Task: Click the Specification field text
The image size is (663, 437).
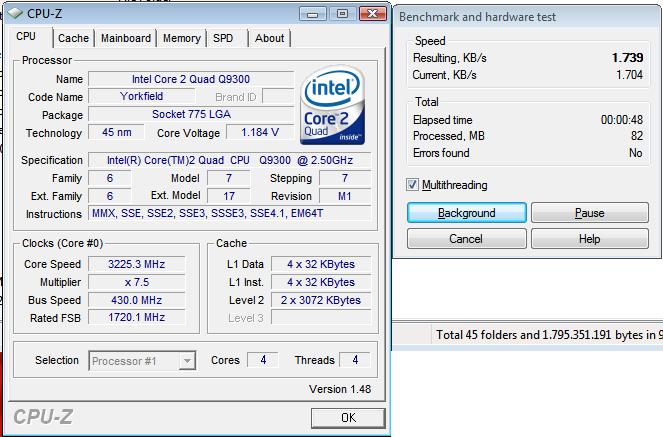Action: (230, 160)
